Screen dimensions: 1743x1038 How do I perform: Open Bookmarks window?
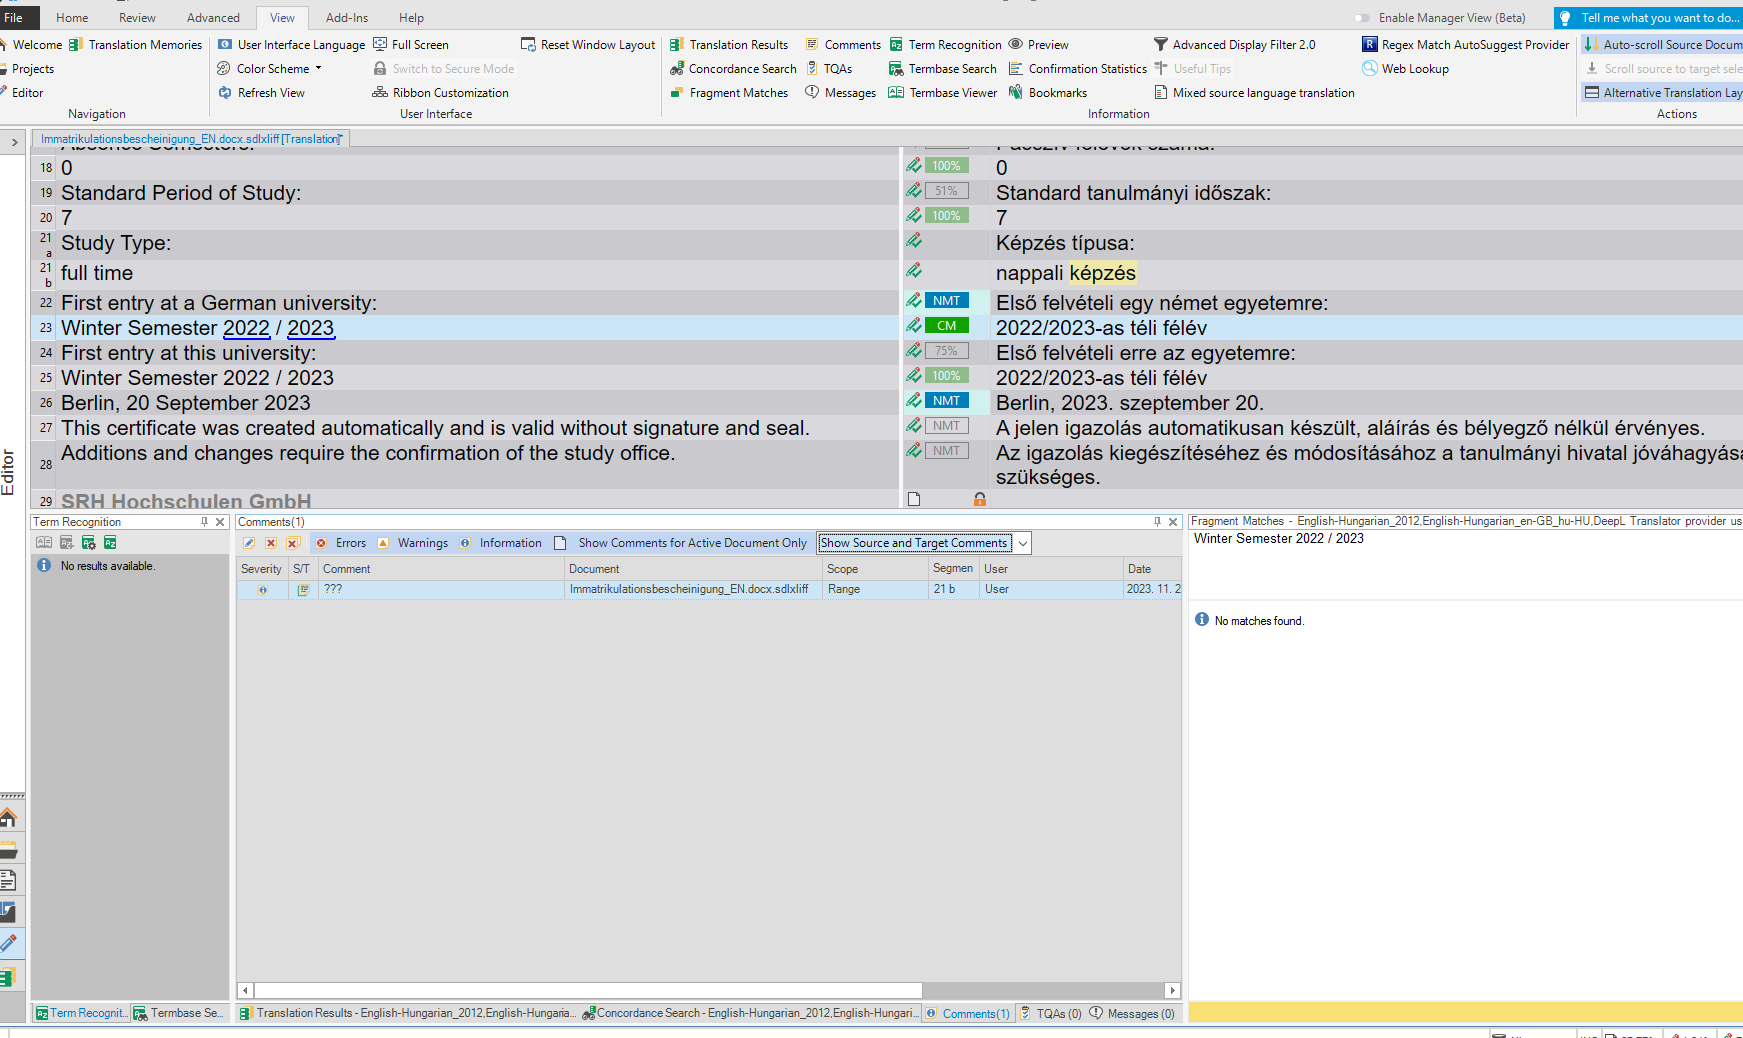pos(1048,93)
